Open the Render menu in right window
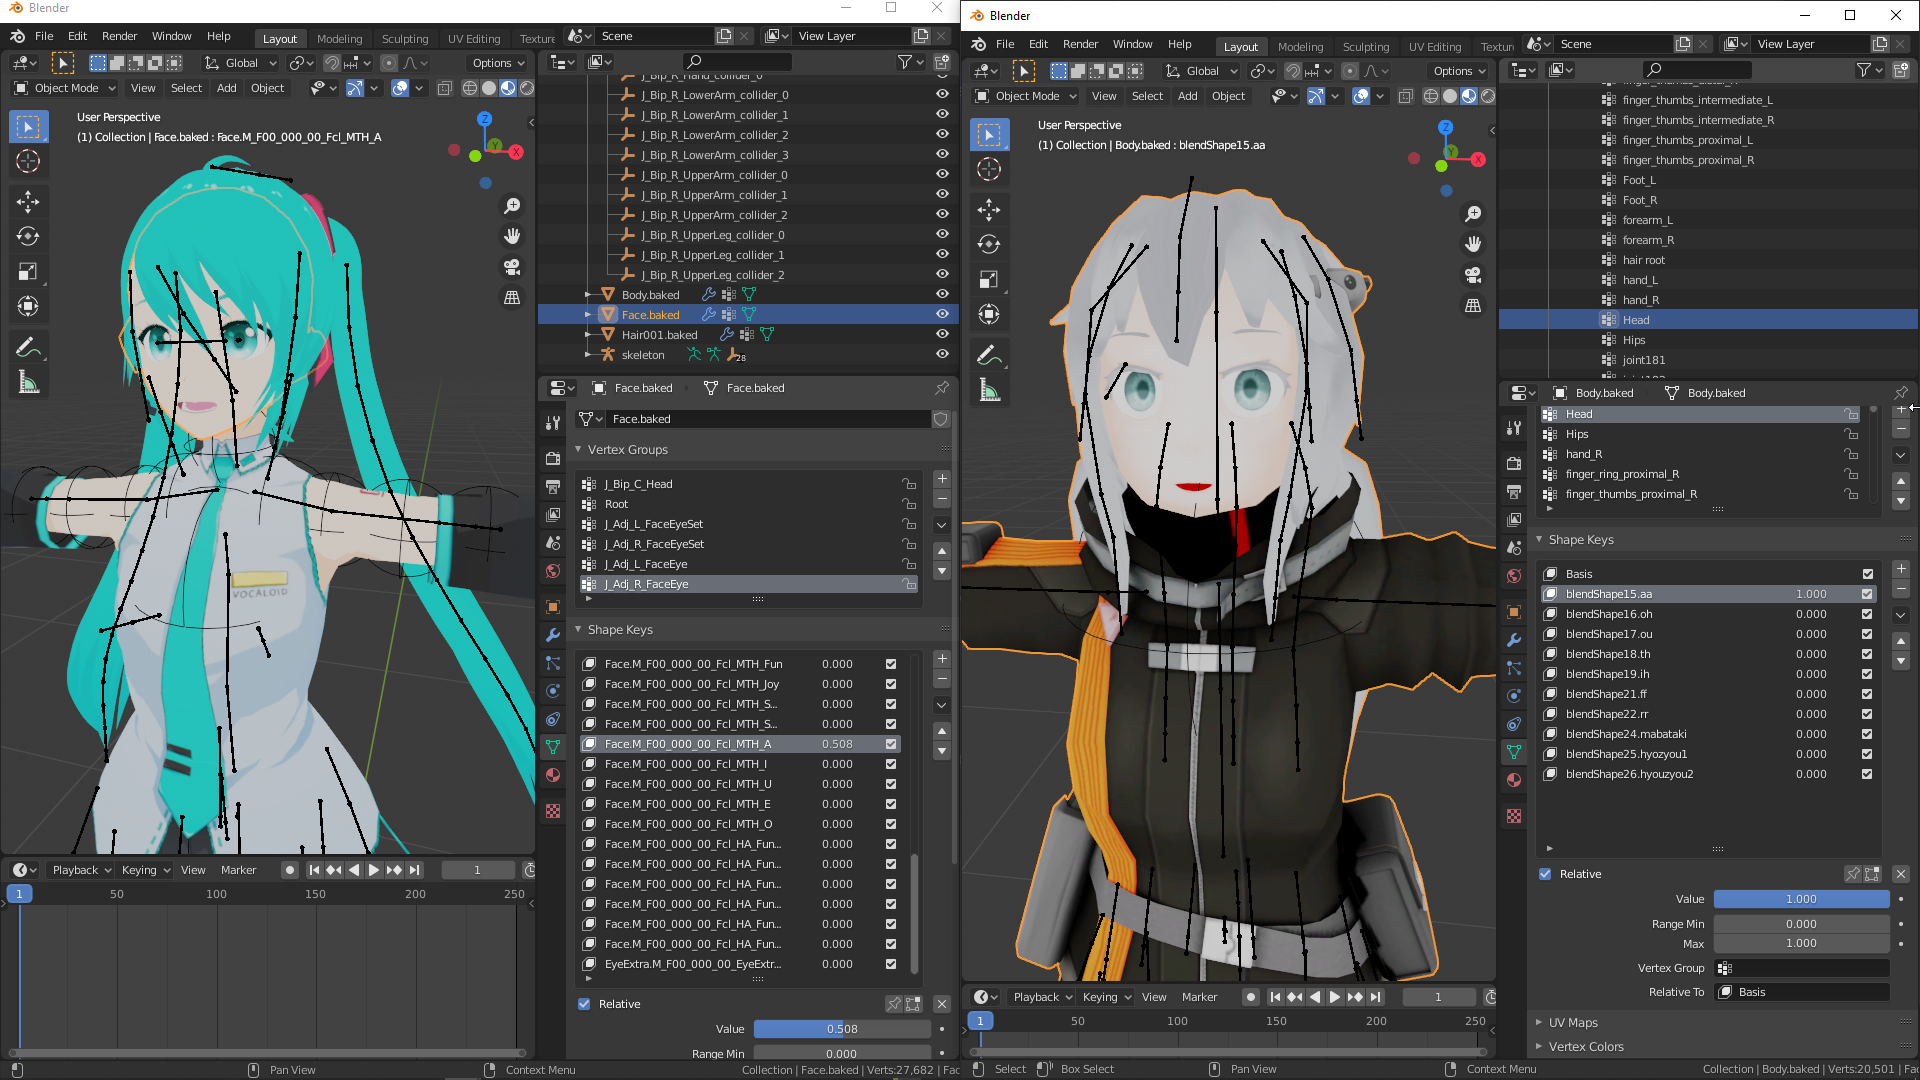Image resolution: width=1920 pixels, height=1080 pixels. pyautogui.click(x=1080, y=44)
